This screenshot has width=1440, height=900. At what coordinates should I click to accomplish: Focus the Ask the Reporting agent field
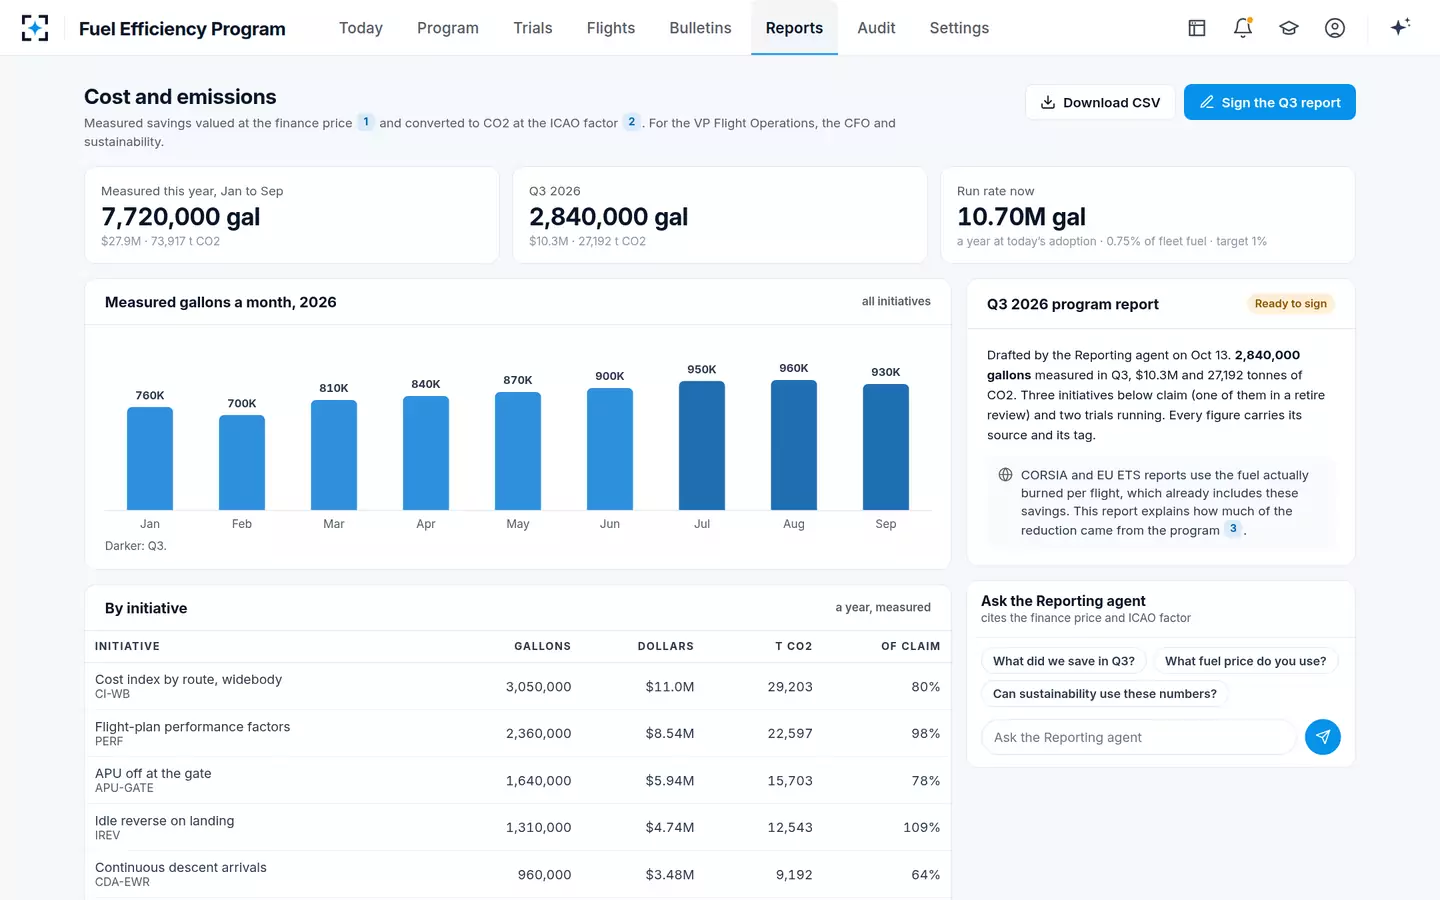pos(1139,737)
